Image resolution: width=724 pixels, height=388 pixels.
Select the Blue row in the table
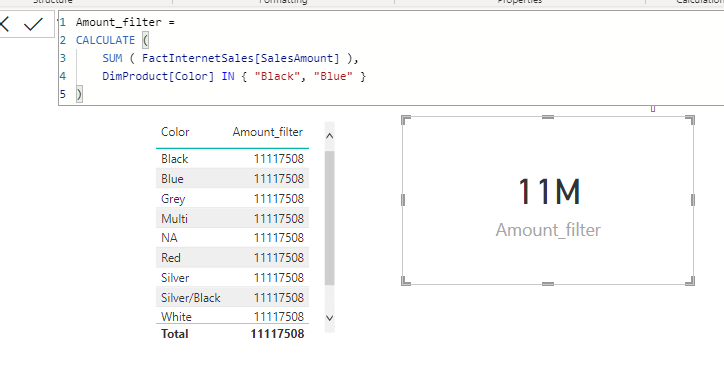click(x=232, y=179)
